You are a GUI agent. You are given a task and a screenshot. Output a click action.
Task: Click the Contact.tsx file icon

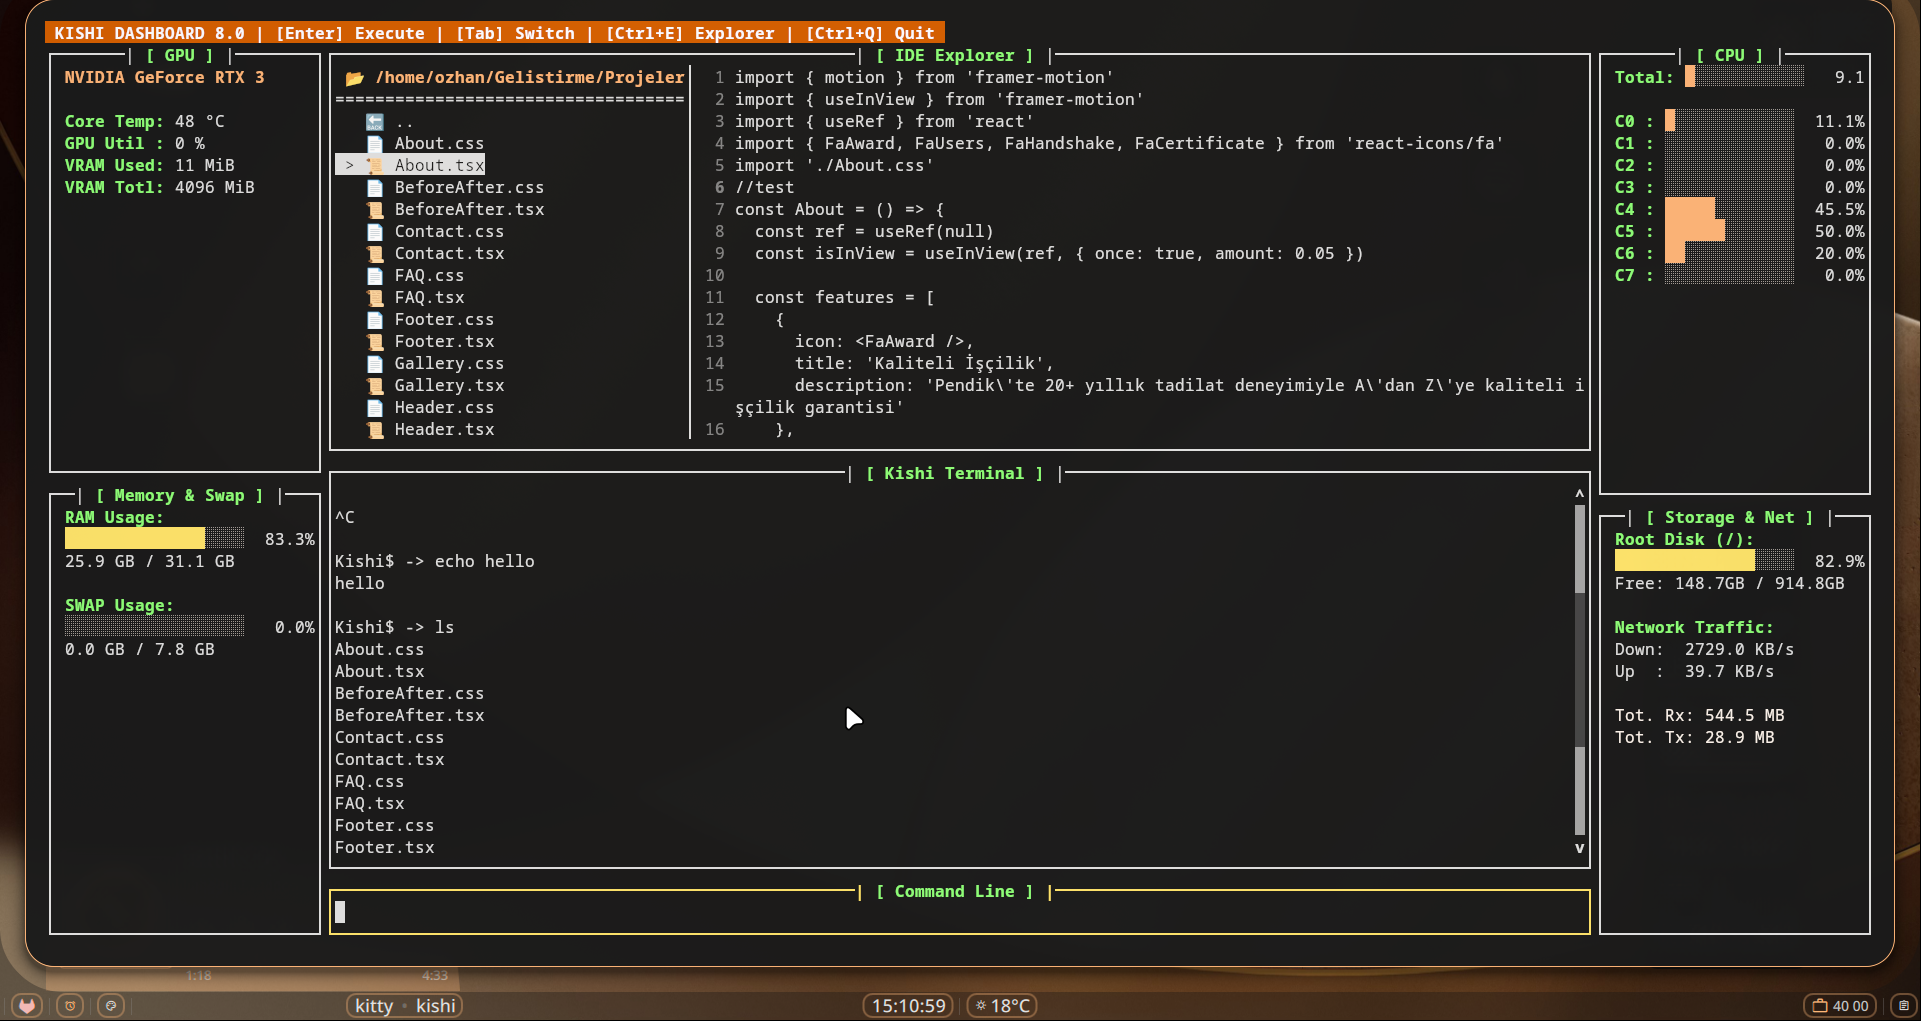(375, 254)
